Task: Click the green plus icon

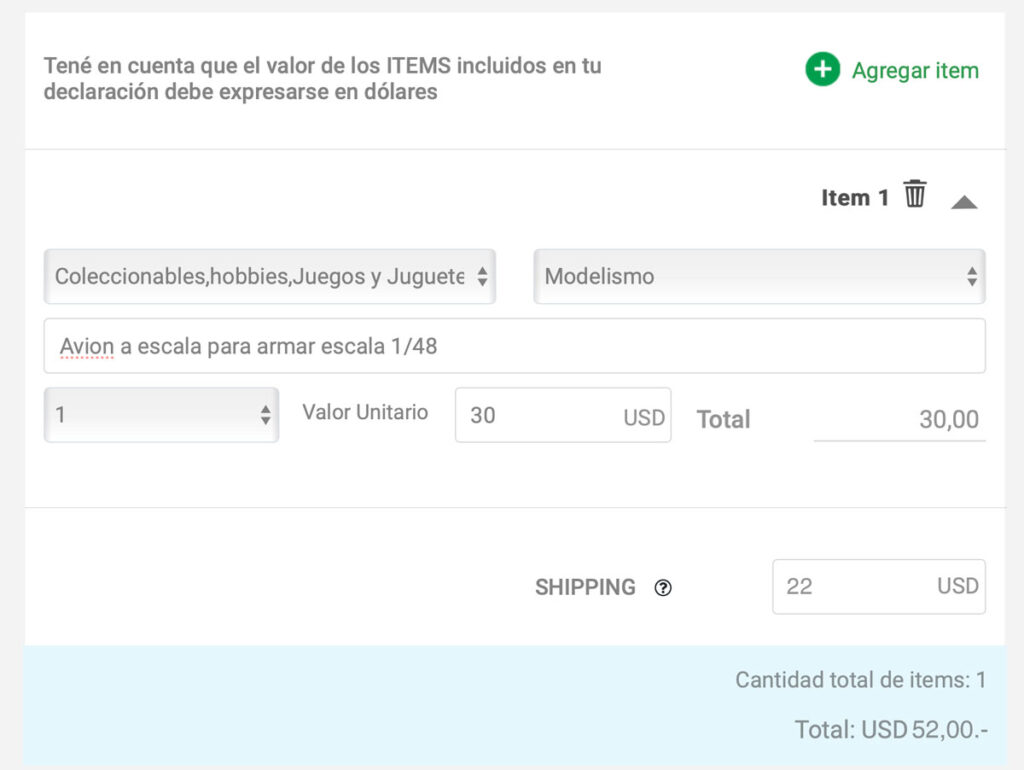Action: [x=822, y=69]
